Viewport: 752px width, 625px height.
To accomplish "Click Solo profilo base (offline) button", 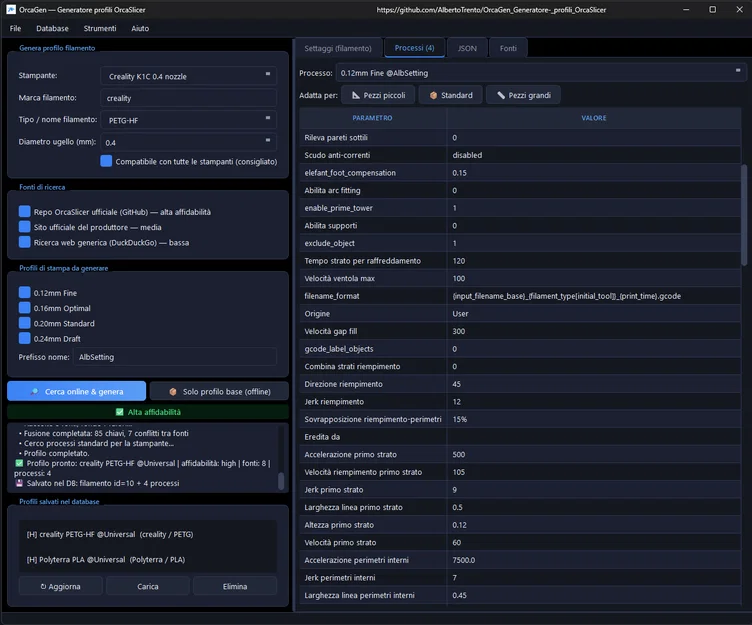I will 219,391.
